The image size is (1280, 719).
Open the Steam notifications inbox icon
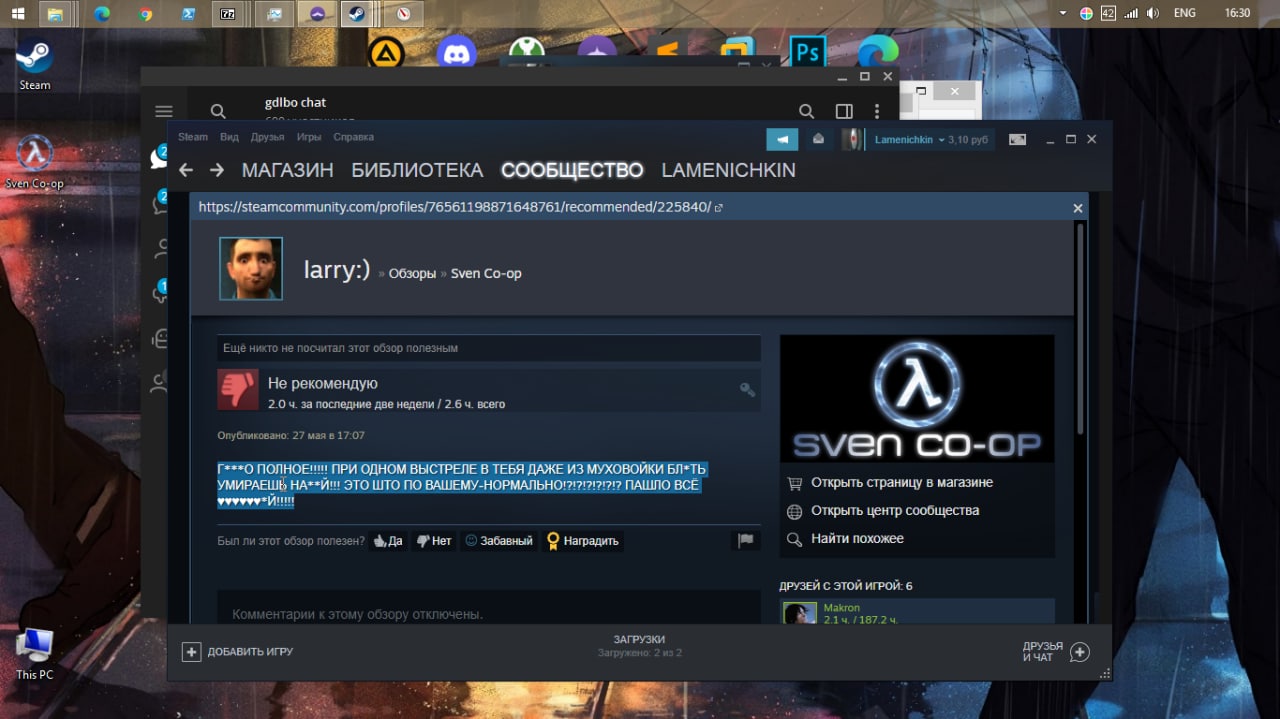(x=818, y=139)
